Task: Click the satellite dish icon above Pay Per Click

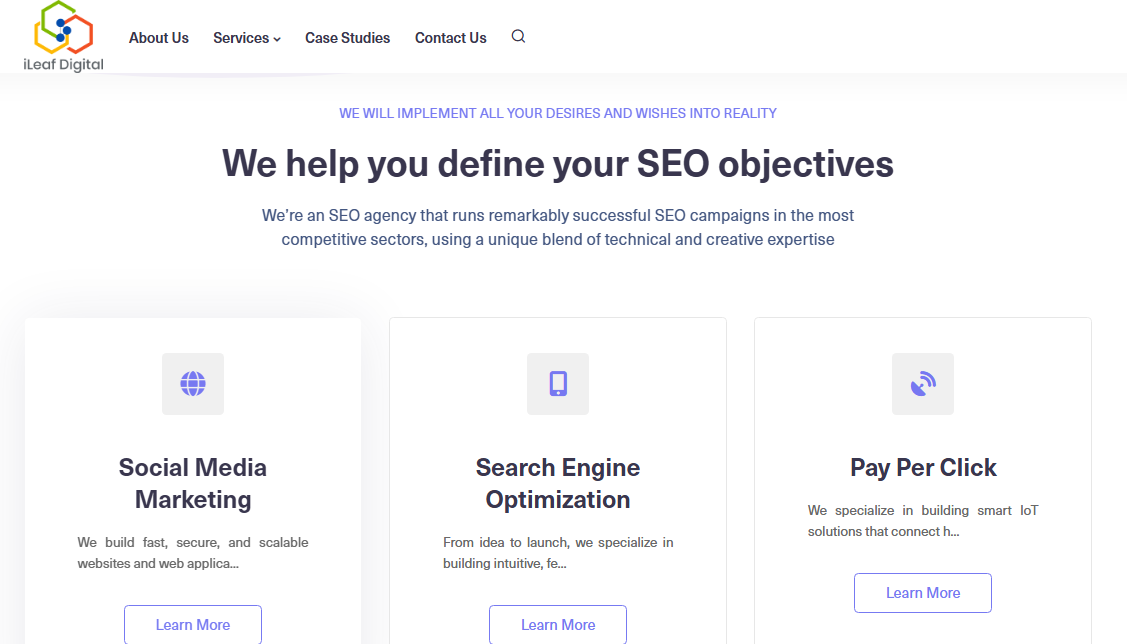Action: [923, 384]
